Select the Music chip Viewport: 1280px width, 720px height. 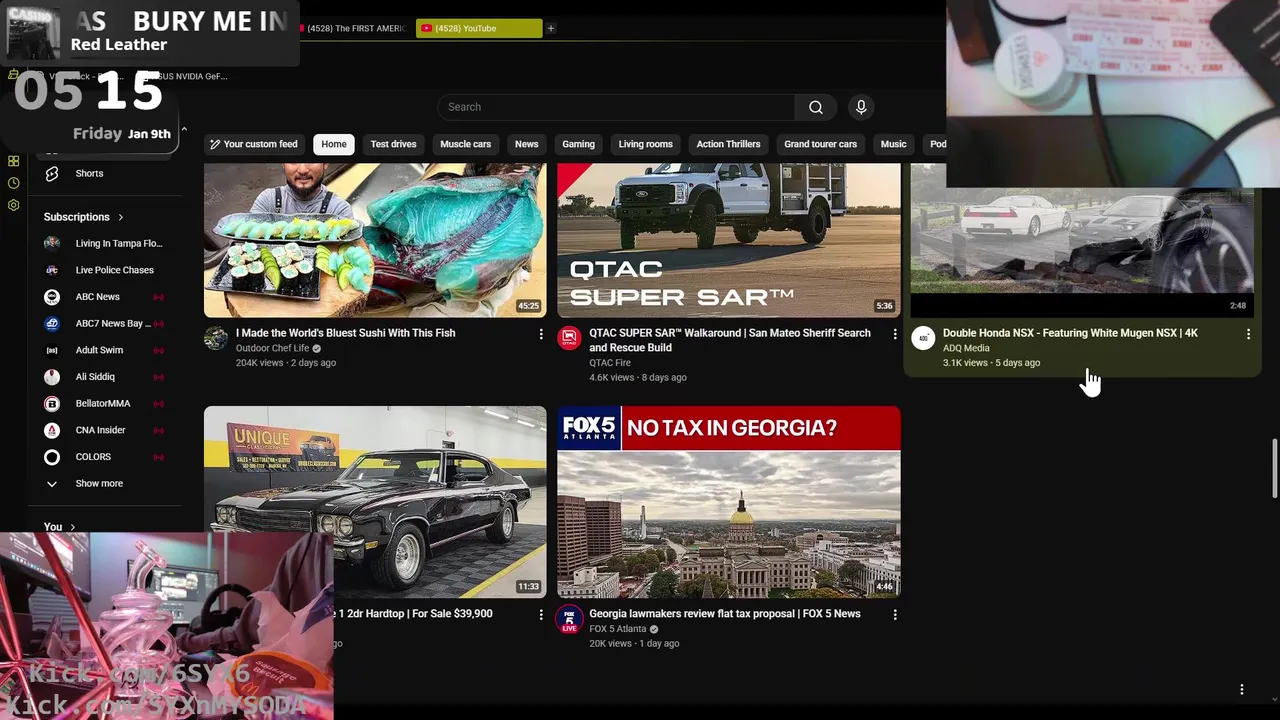[x=893, y=144]
